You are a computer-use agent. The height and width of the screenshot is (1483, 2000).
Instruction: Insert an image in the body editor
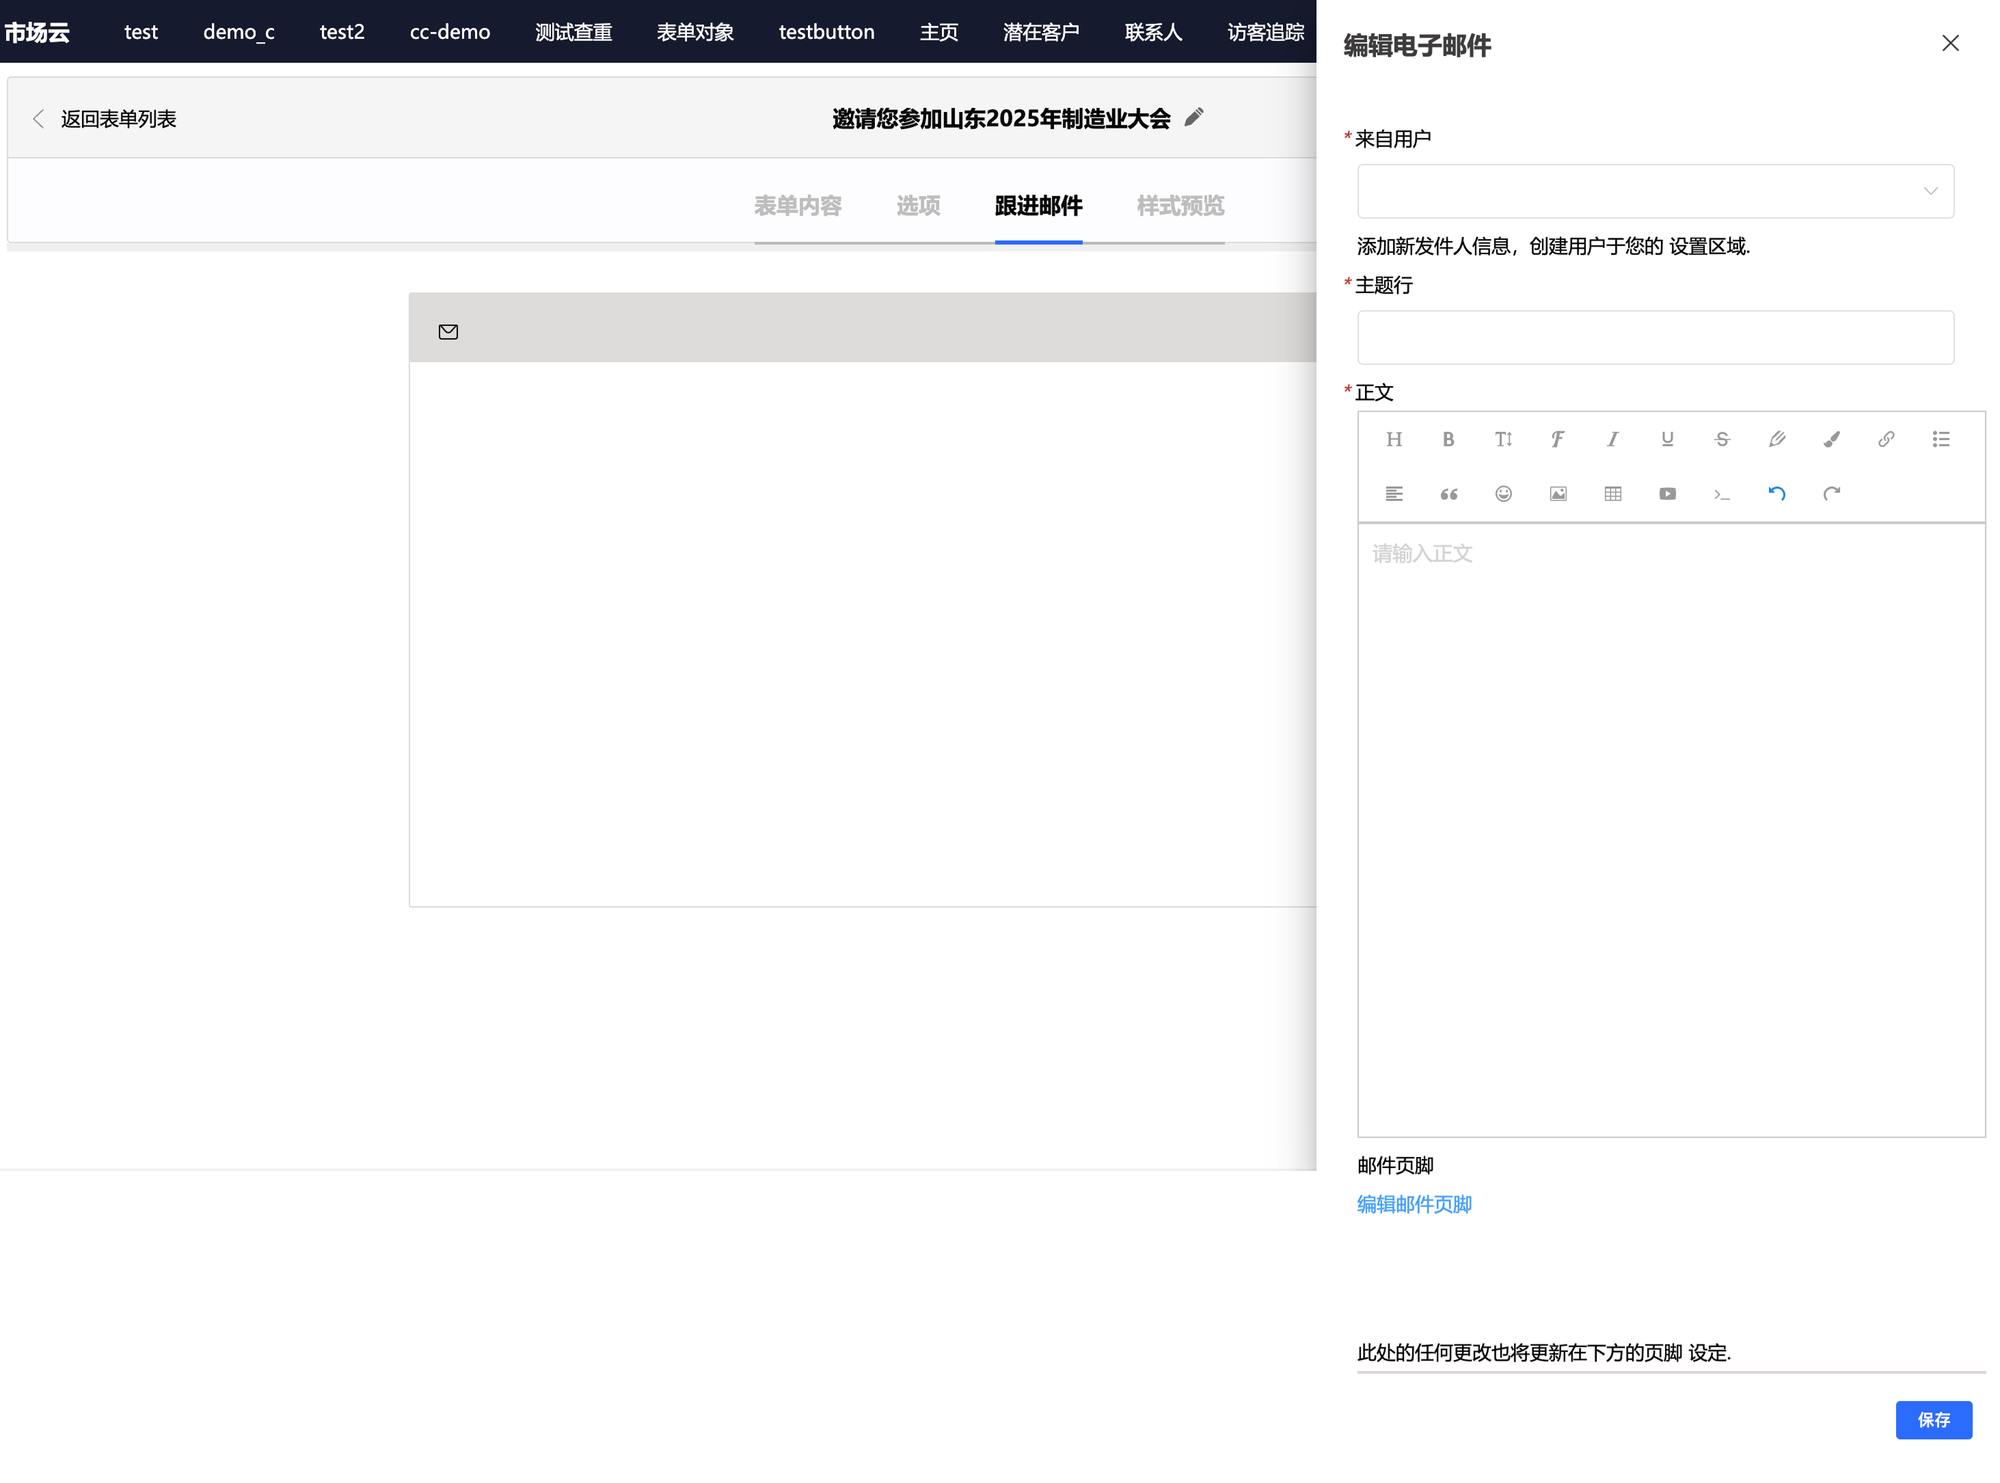[x=1558, y=494]
